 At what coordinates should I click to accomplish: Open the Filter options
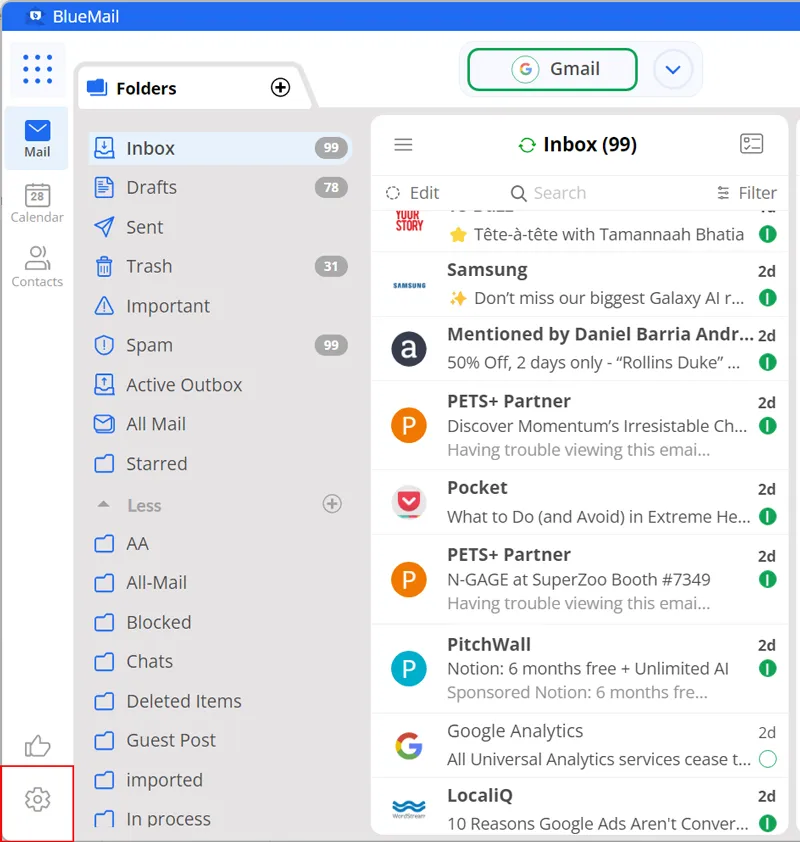747,193
